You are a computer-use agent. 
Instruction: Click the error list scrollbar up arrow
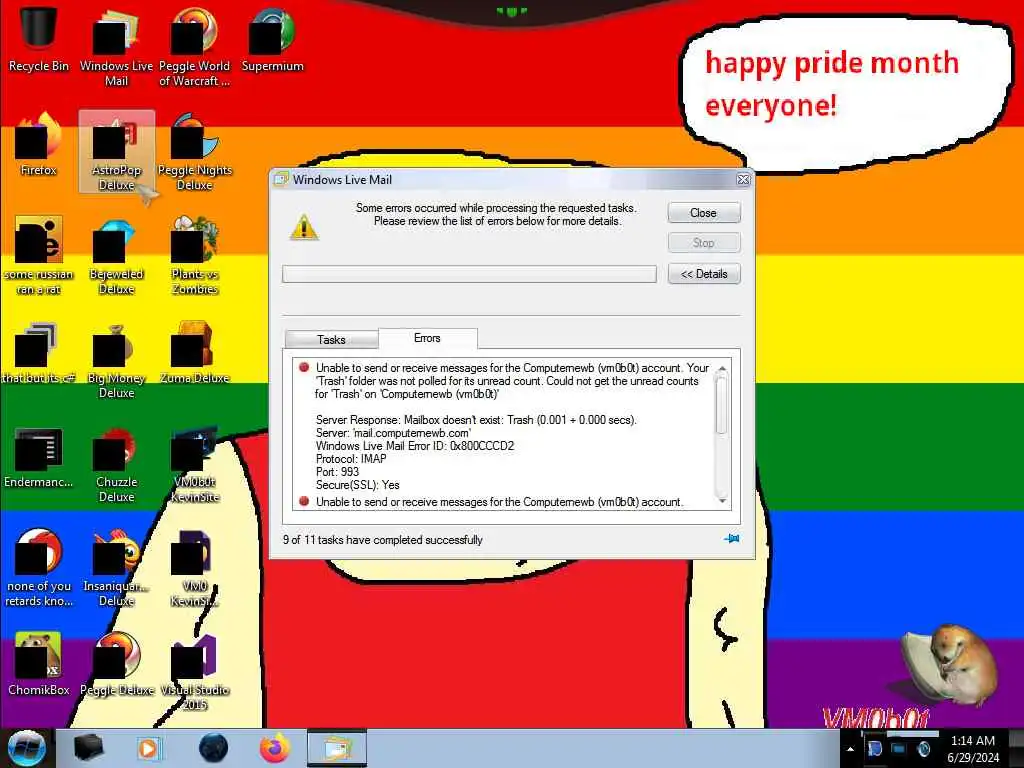pyautogui.click(x=722, y=370)
